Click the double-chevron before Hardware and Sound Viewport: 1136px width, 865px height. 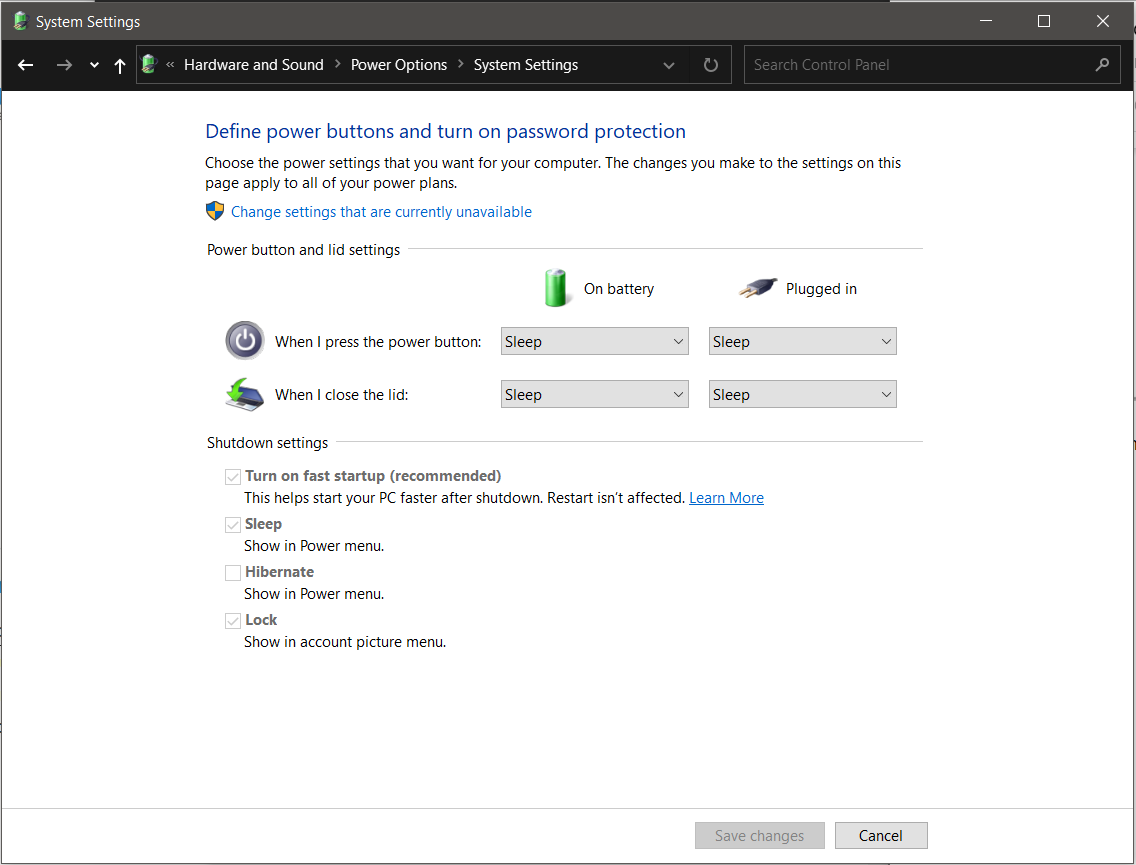(x=170, y=64)
